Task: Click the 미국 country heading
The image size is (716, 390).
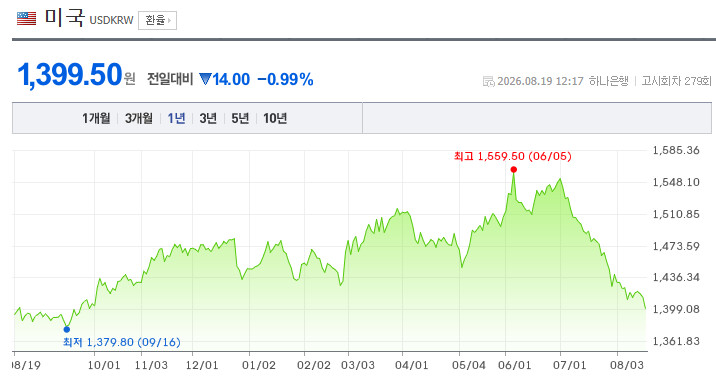Action: [x=64, y=17]
